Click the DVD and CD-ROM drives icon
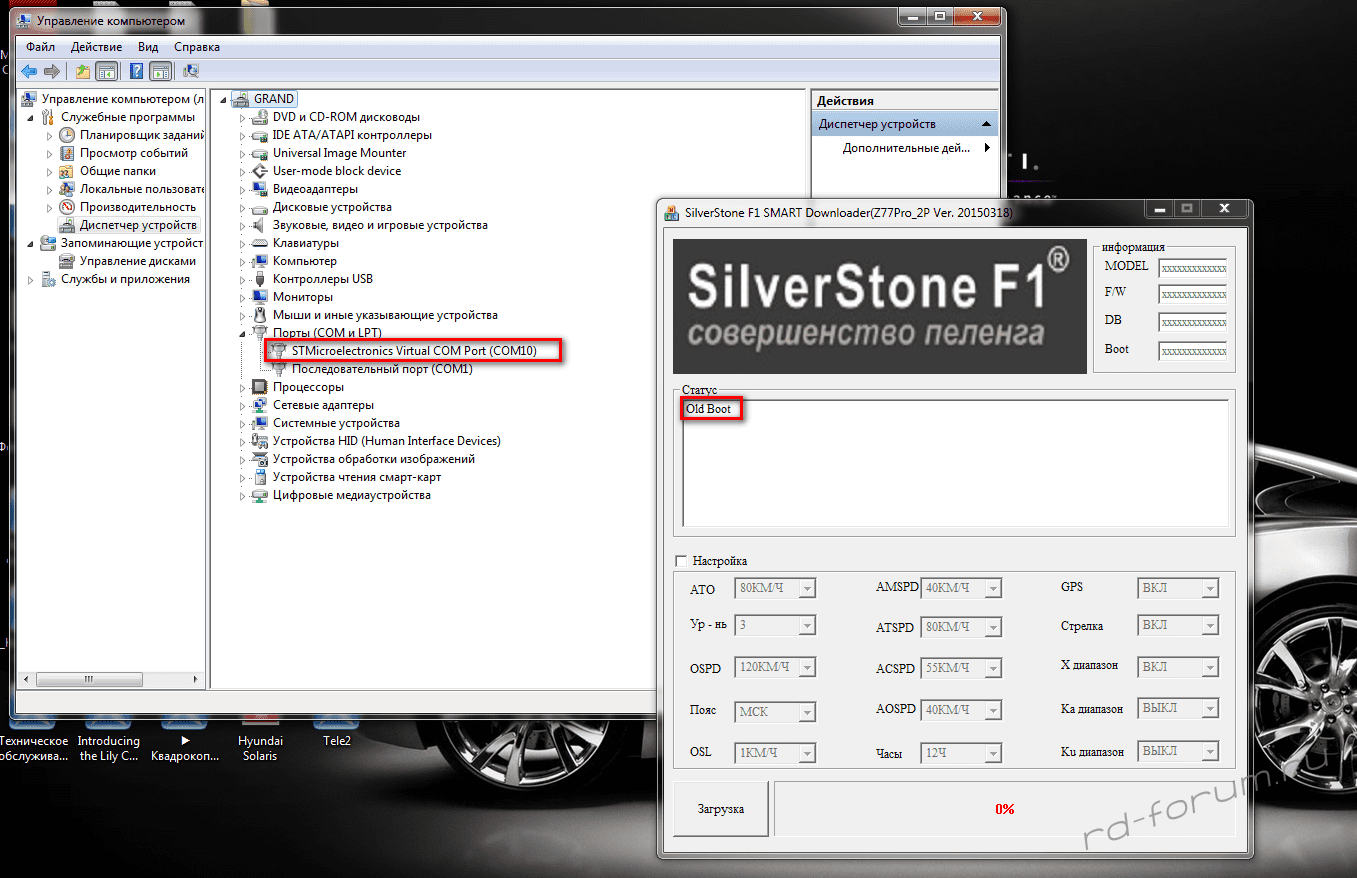This screenshot has height=878, width=1357. pyautogui.click(x=259, y=117)
